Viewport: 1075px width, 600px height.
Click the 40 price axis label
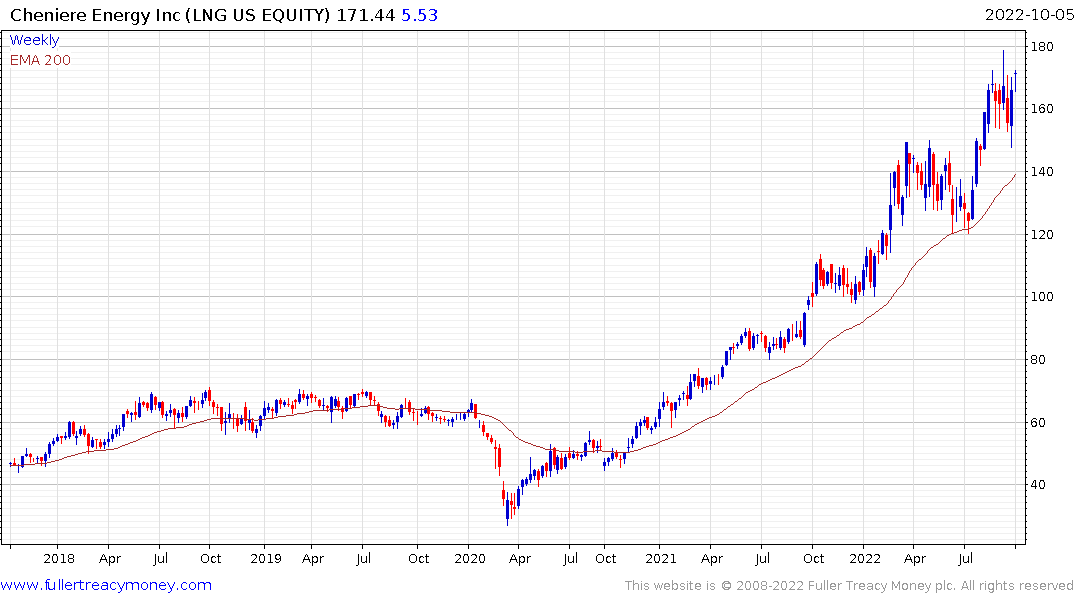[1039, 485]
